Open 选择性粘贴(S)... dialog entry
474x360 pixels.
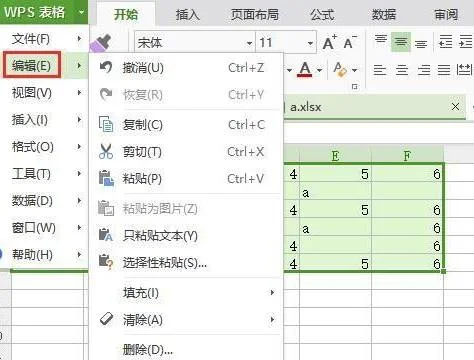tap(186, 263)
